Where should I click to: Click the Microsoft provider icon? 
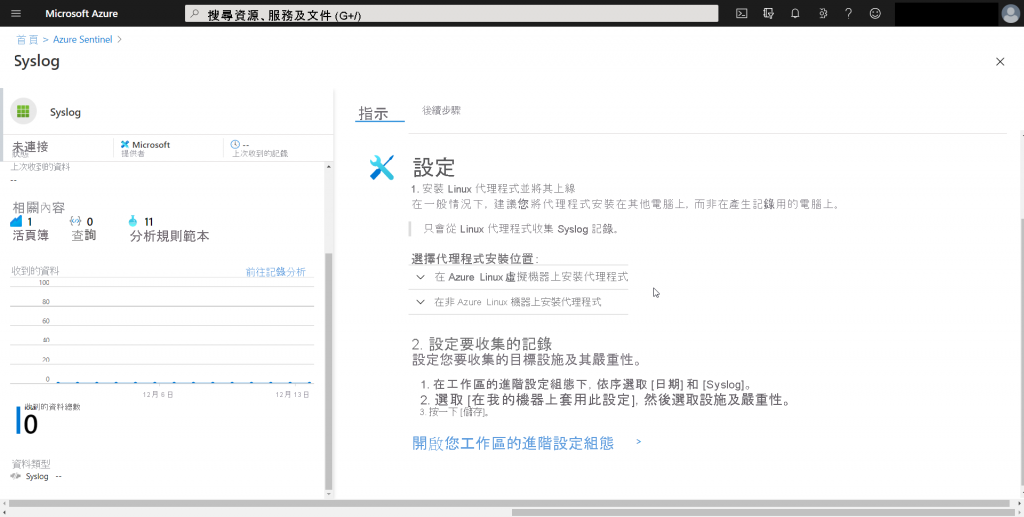pos(125,144)
